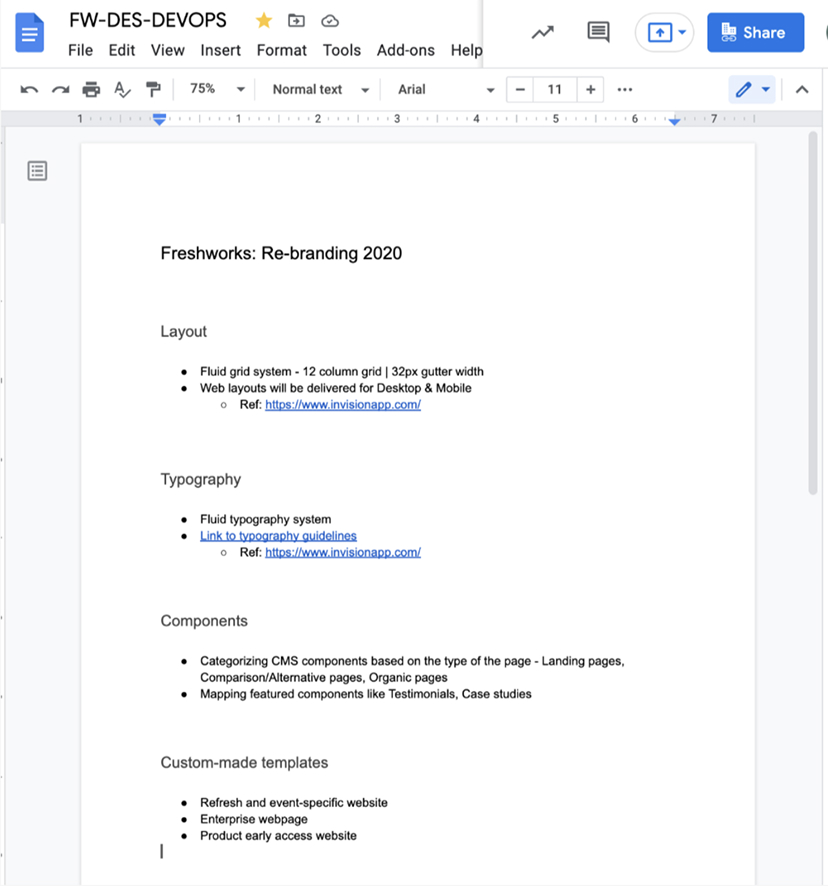Open the Normal text style dropdown
Screen dimensions: 828x886
[320, 89]
